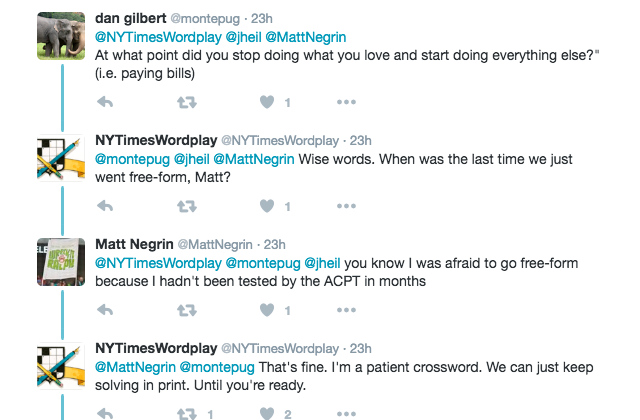The image size is (640, 420).
Task: Click @MattNegrin mention in 'Wise words' tweet
Action: click(254, 158)
